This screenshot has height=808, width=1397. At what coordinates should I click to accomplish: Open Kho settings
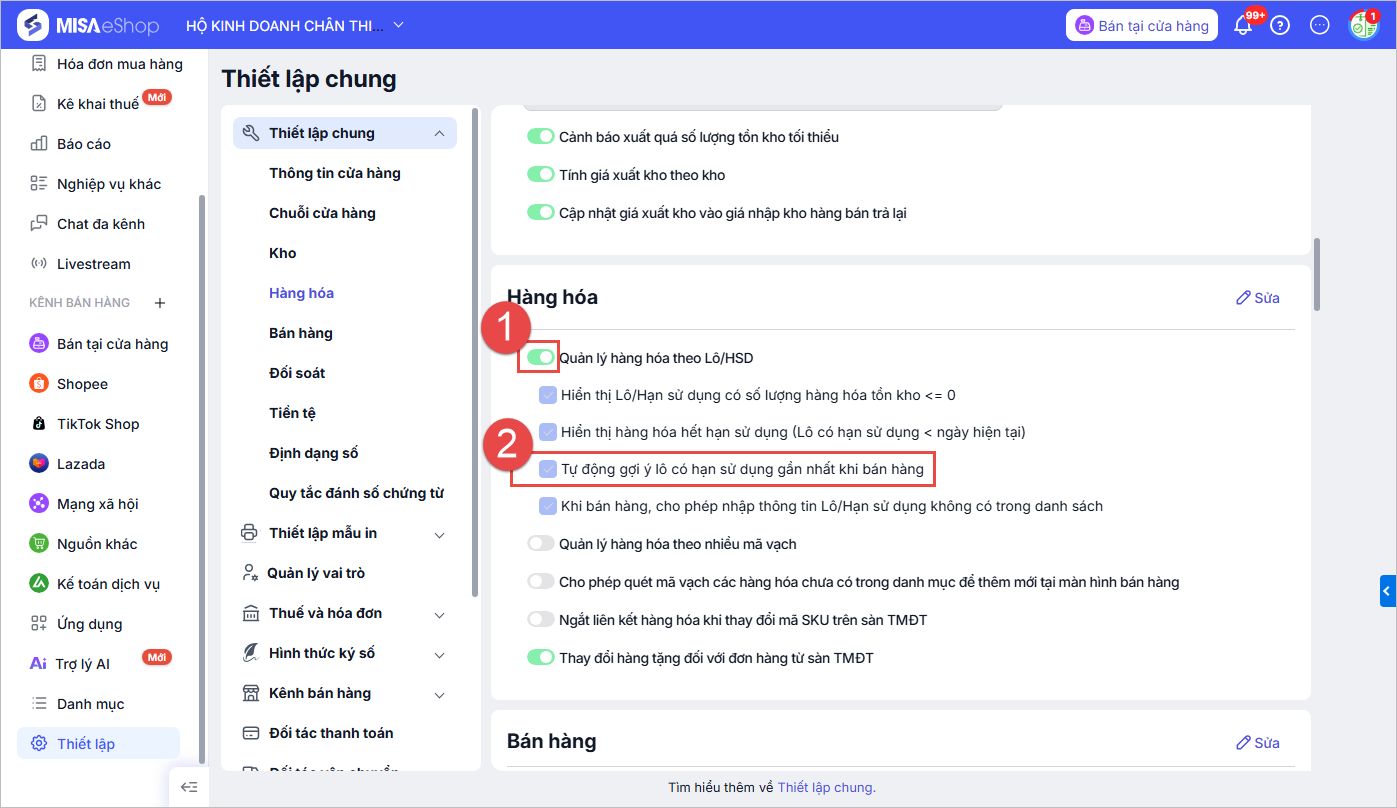pos(283,253)
